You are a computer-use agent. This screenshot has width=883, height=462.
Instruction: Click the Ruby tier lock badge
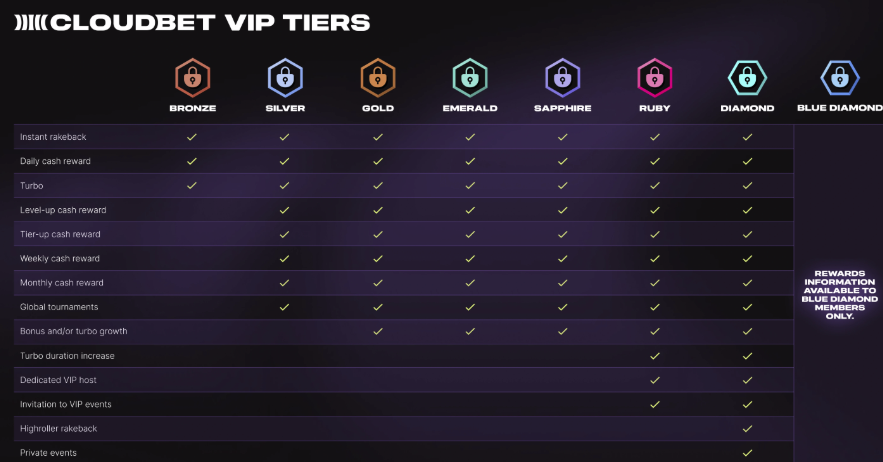pyautogui.click(x=654, y=76)
